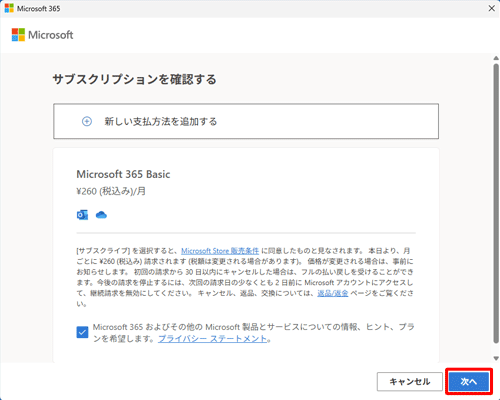Screen dimensions: 500x400
Task: Open the 返品/返金 link
Action: pos(333,293)
